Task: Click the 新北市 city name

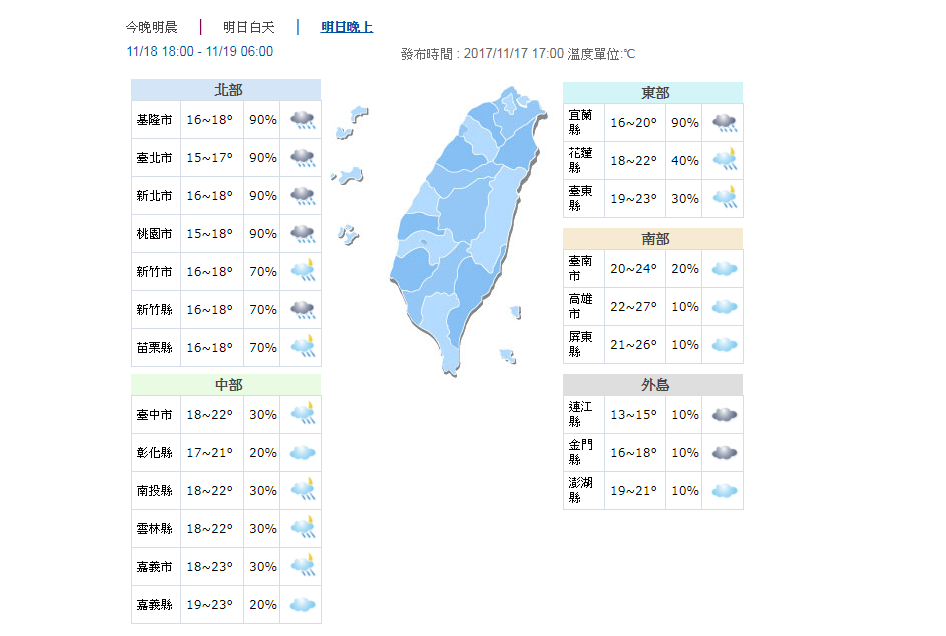Action: pyautogui.click(x=154, y=196)
